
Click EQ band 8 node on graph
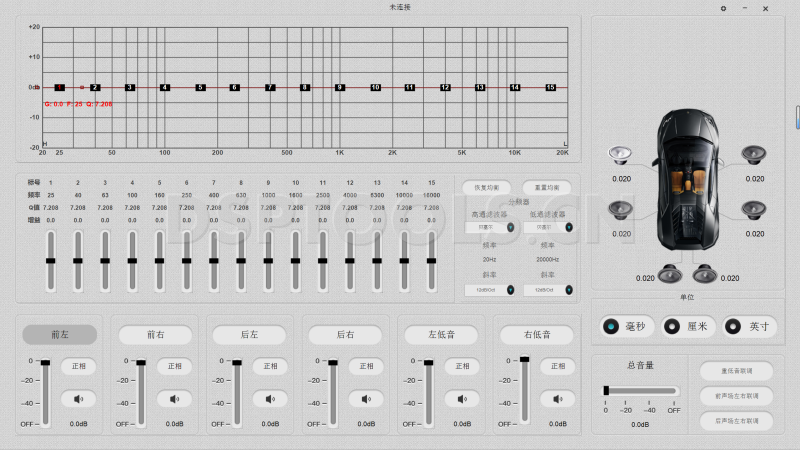click(305, 88)
